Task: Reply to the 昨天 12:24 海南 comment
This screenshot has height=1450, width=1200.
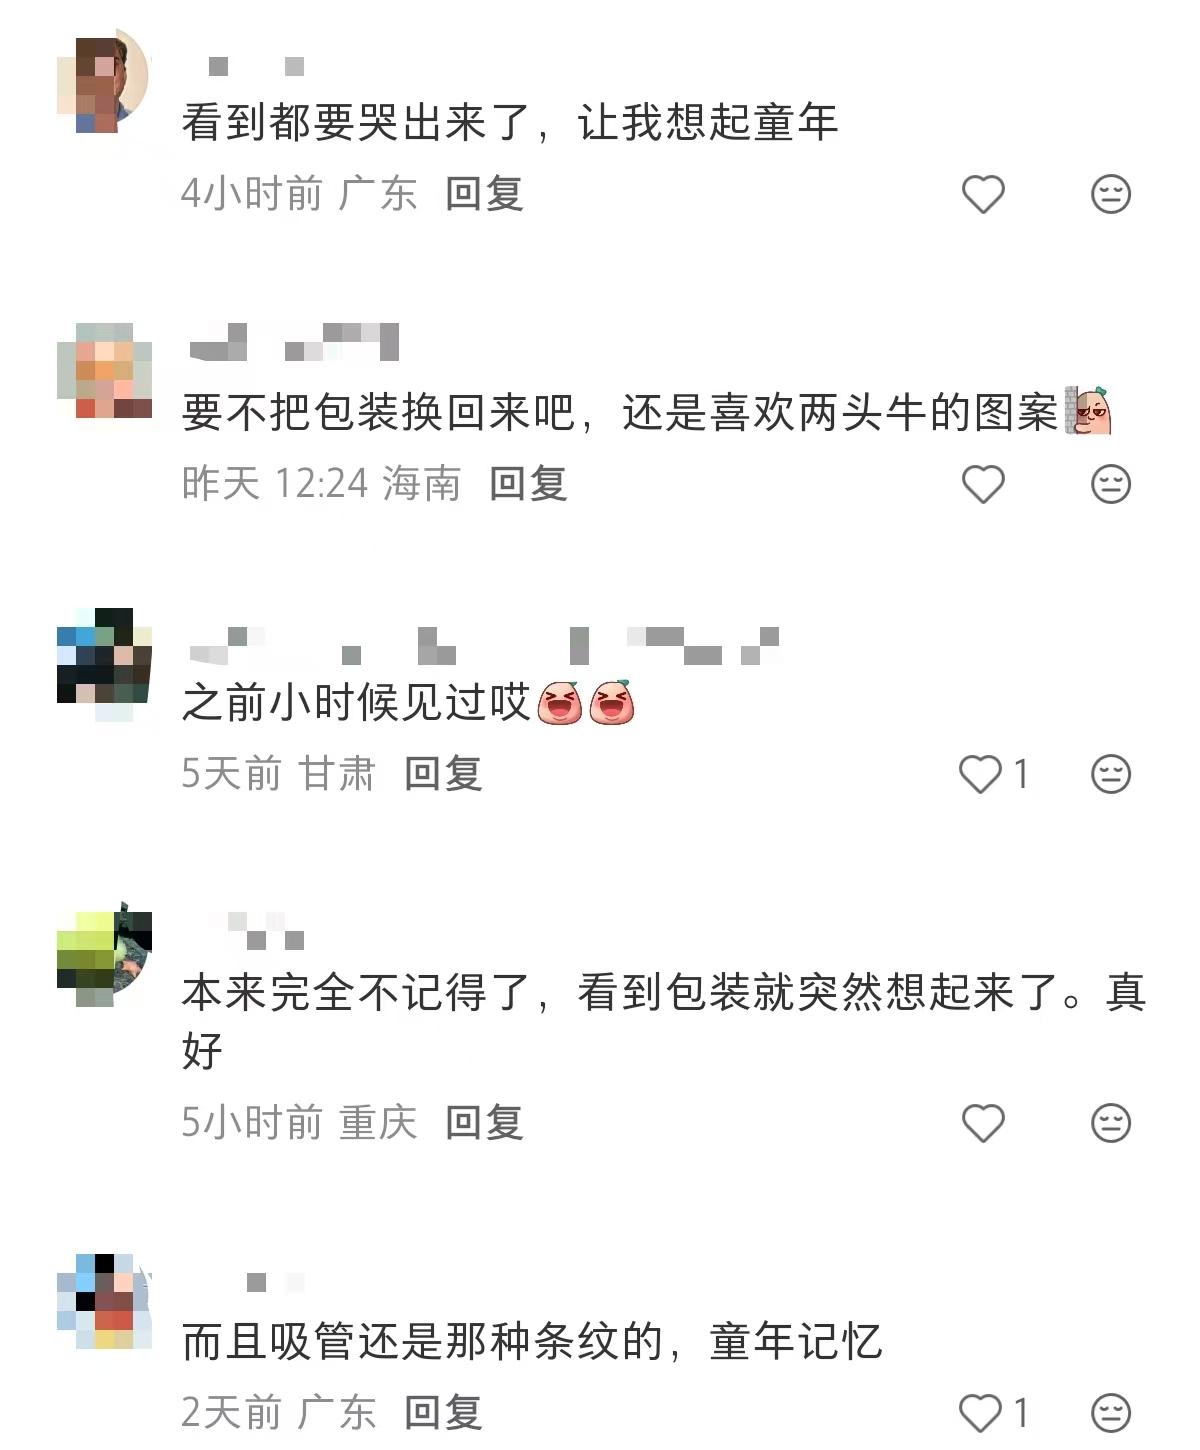Action: pyautogui.click(x=528, y=483)
